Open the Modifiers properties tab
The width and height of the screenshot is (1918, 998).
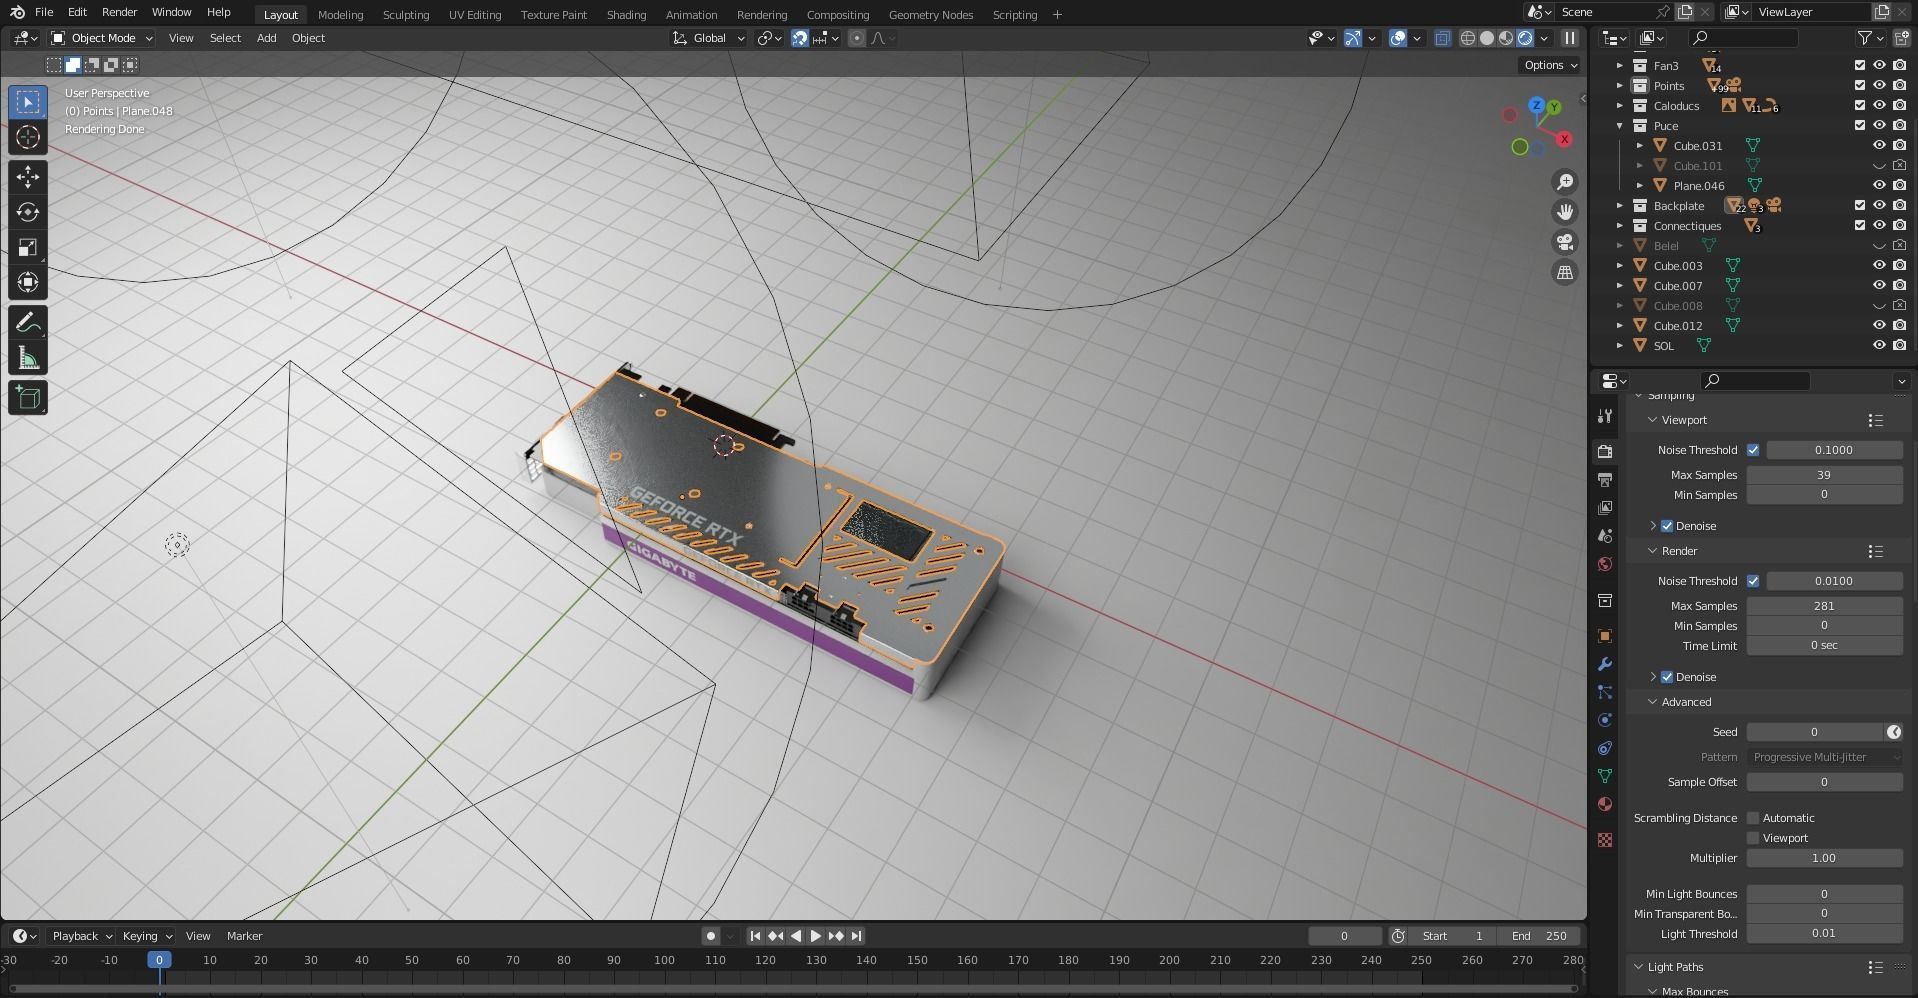[1605, 664]
